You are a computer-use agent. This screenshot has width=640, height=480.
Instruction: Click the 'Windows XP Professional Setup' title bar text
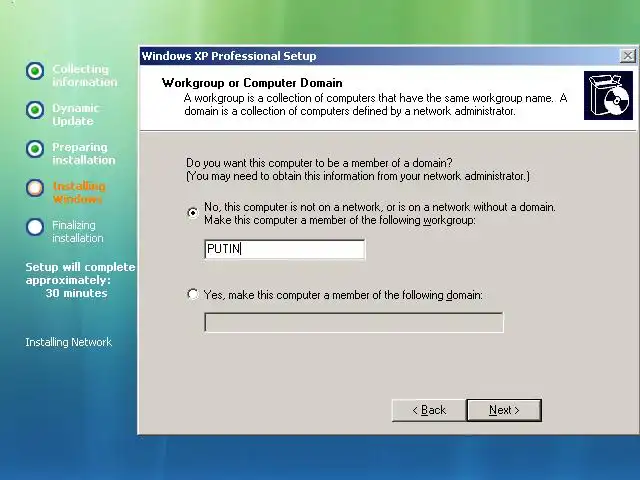click(x=229, y=56)
